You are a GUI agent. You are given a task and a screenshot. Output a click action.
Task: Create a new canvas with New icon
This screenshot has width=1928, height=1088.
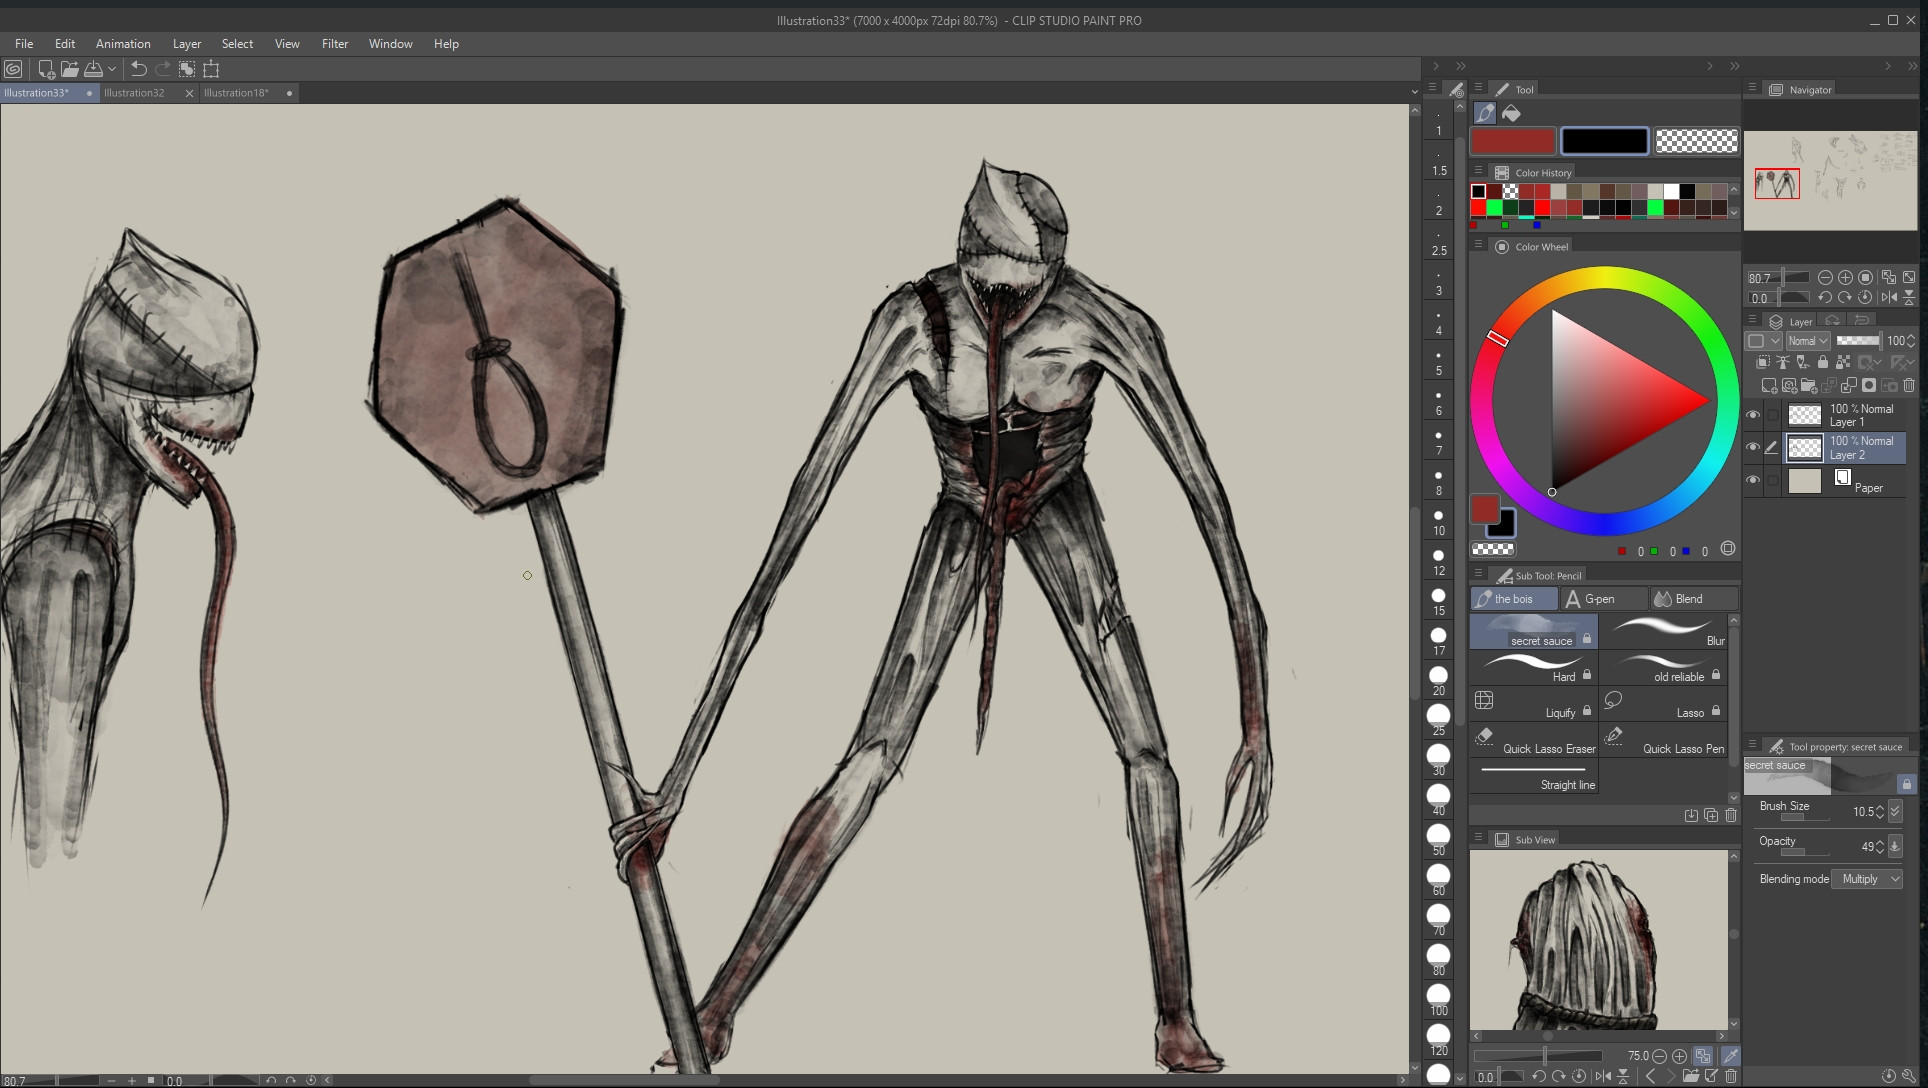pos(46,69)
